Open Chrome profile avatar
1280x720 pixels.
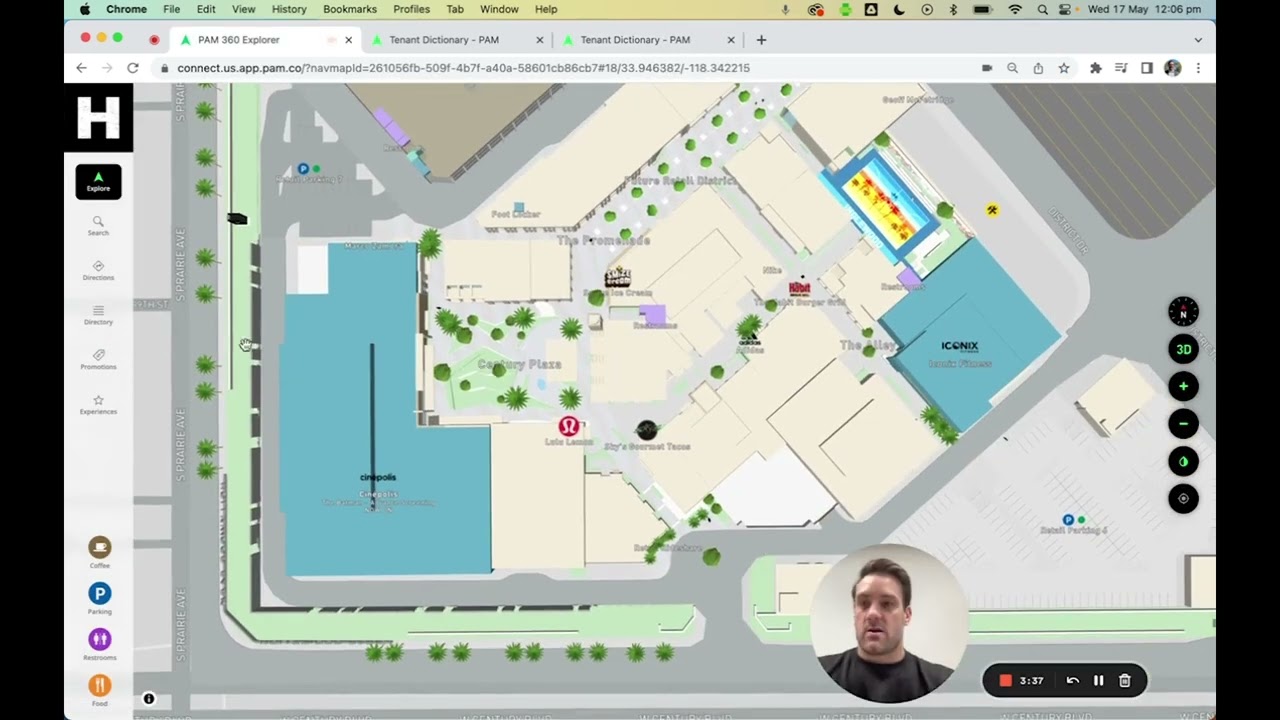tap(1173, 68)
